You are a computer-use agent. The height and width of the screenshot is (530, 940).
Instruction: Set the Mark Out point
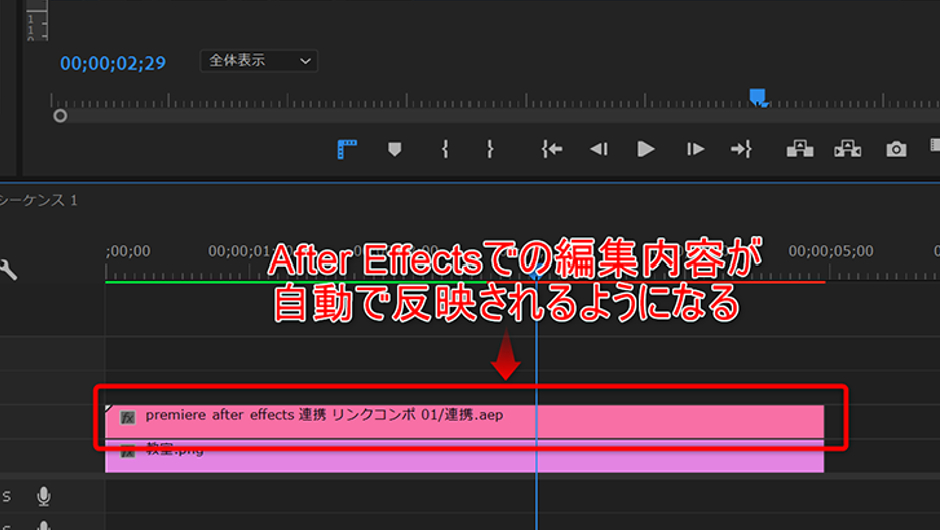[x=490, y=149]
